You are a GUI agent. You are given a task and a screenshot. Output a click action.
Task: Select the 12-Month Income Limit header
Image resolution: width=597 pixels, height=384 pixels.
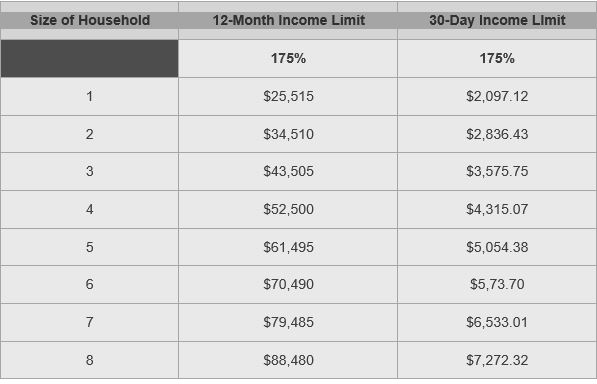[x=288, y=20]
